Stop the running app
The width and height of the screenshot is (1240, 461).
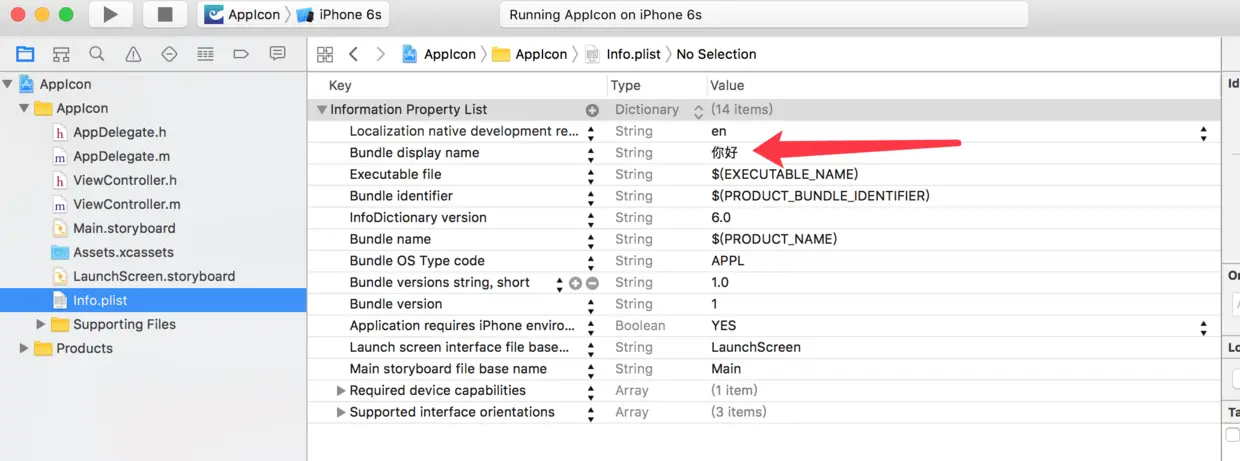[x=165, y=15]
